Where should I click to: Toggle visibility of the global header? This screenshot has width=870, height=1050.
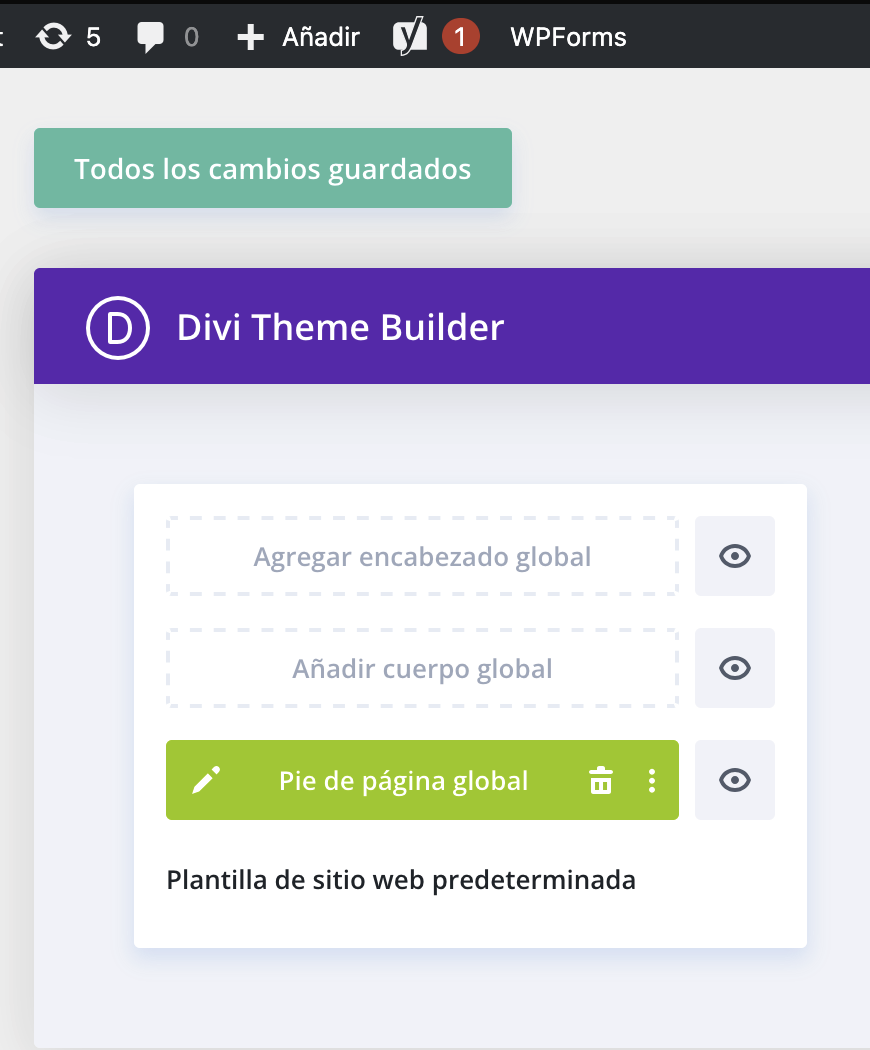[x=735, y=556]
